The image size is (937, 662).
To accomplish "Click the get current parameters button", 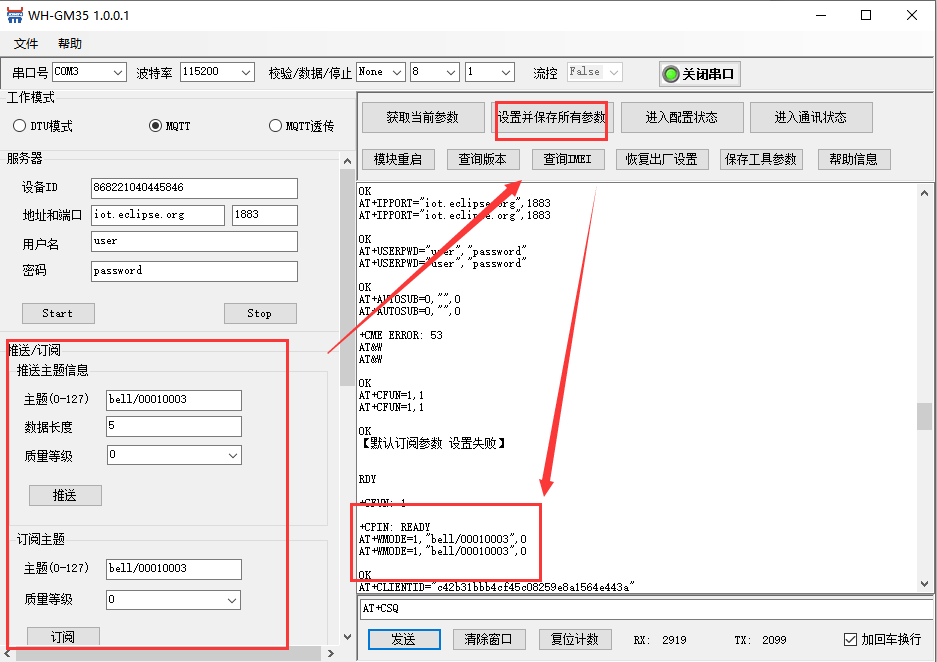I will [x=422, y=117].
